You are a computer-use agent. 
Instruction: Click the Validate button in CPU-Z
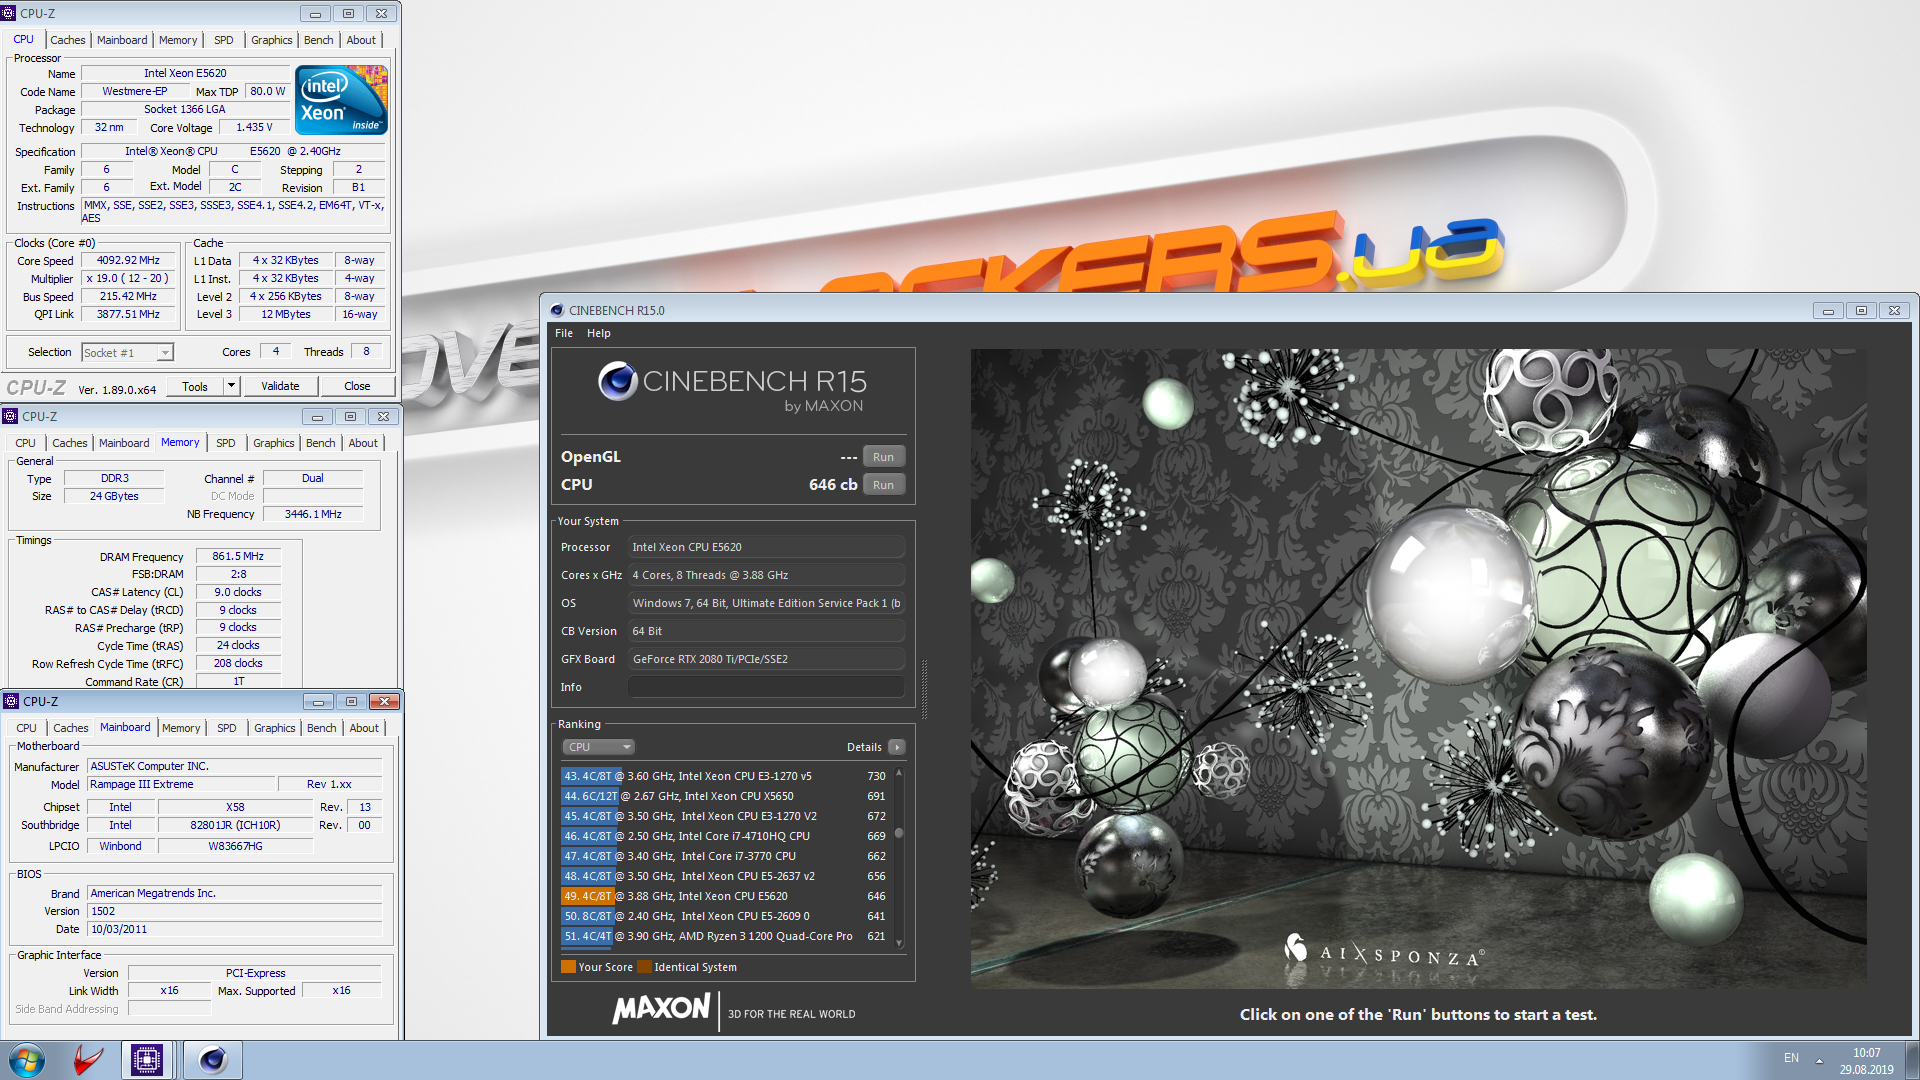[x=280, y=386]
